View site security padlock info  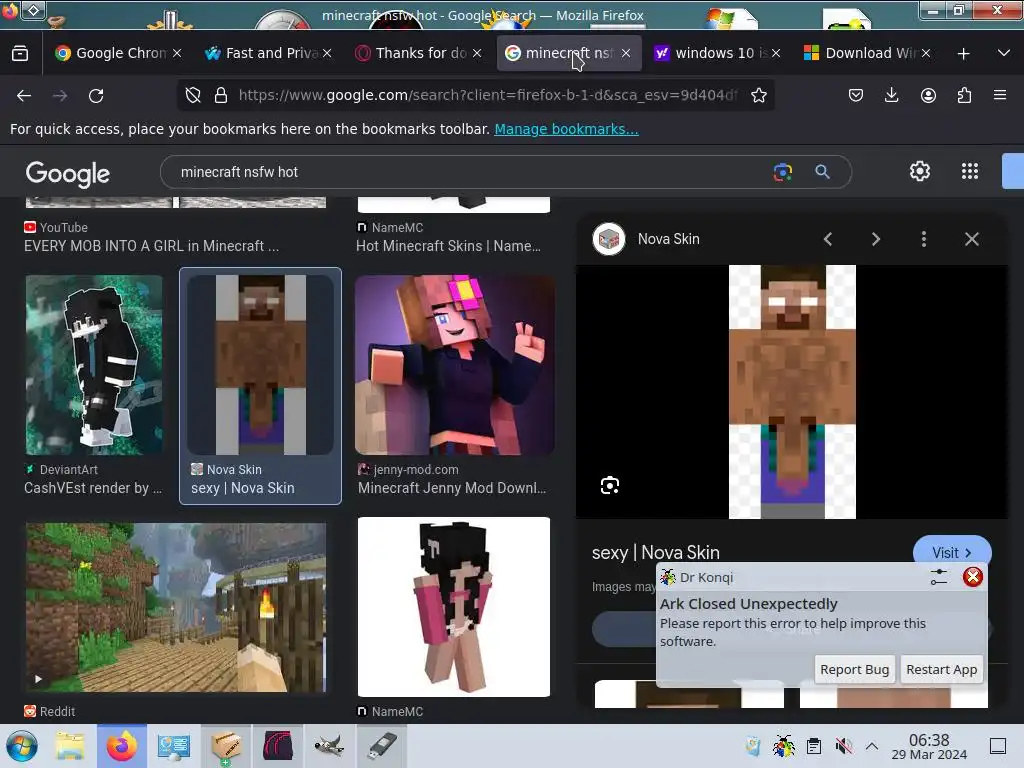coord(221,95)
